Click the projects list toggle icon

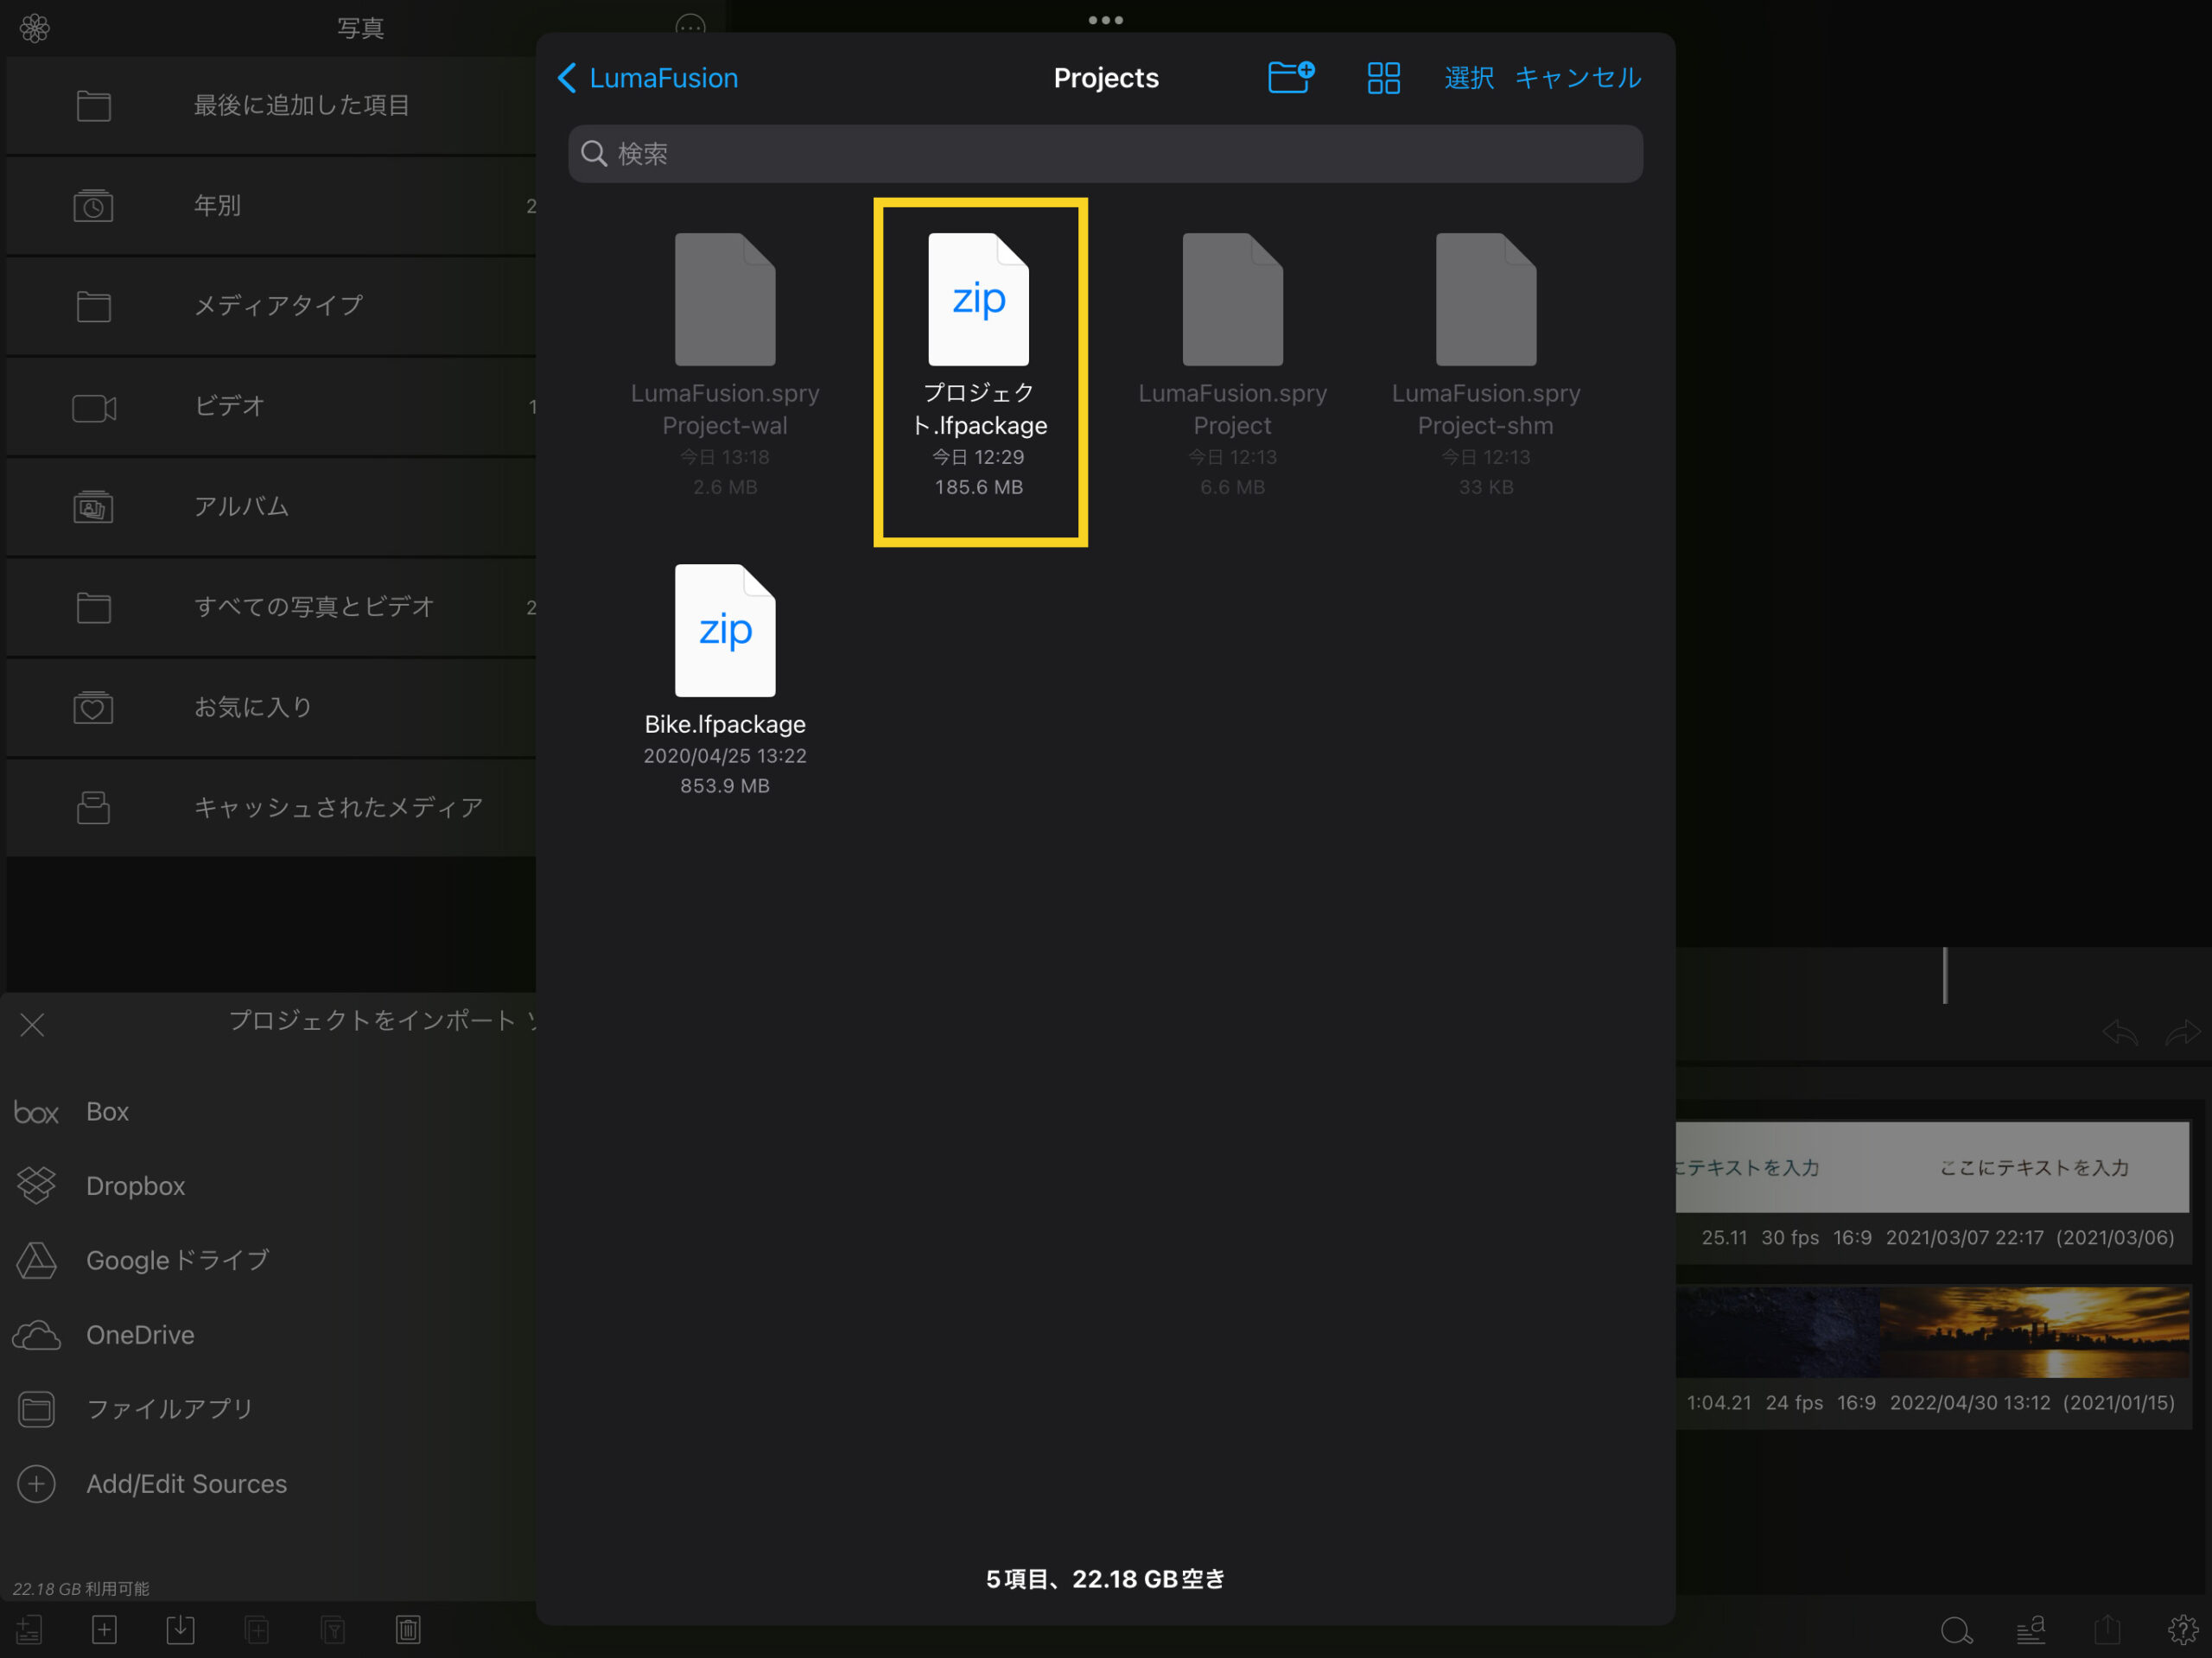(28, 1630)
